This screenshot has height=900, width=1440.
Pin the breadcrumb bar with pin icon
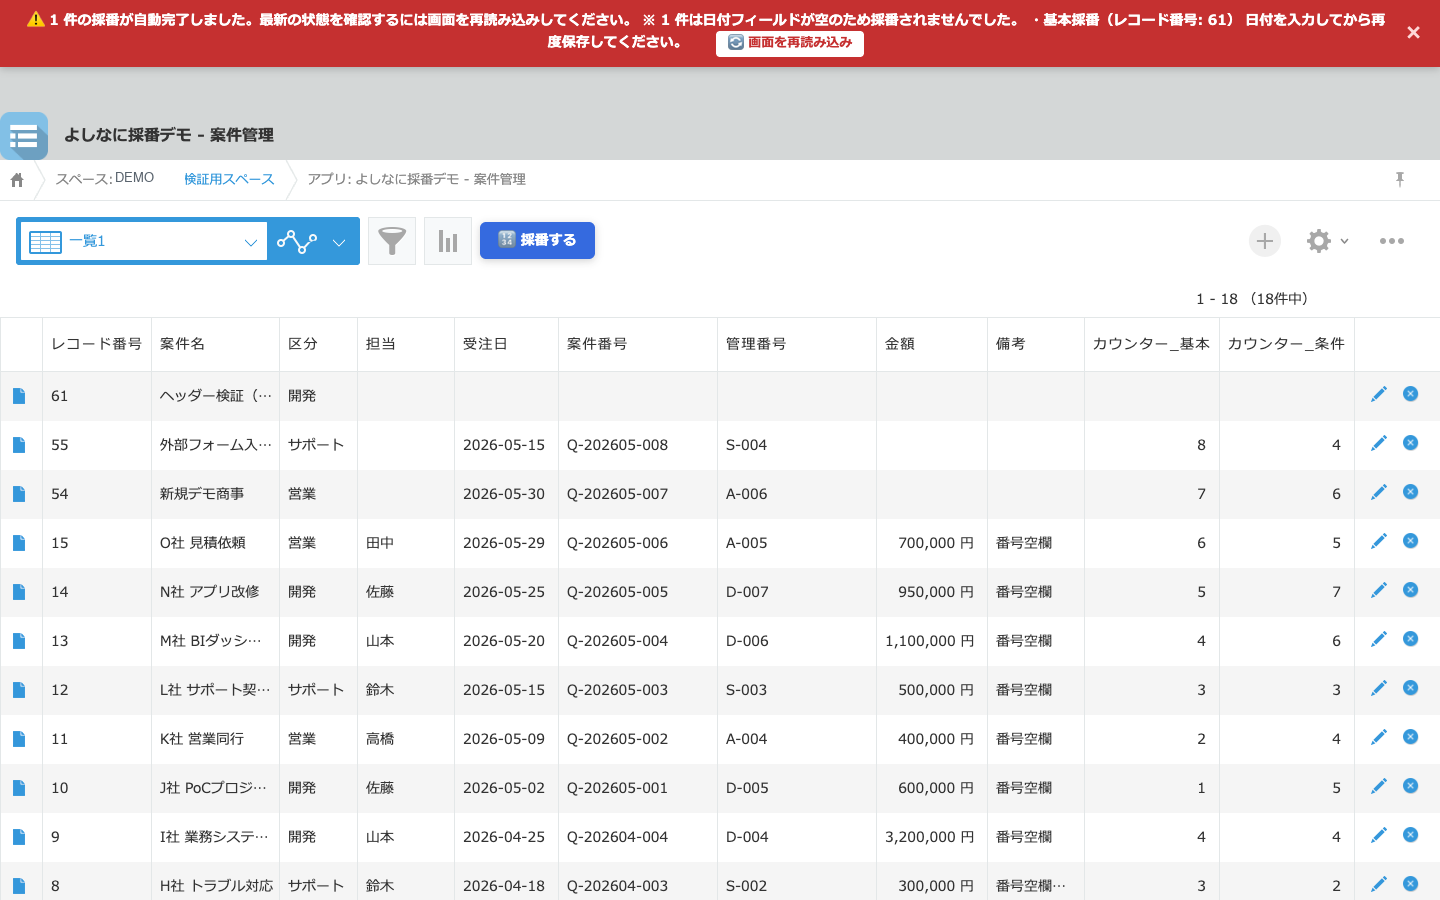click(x=1400, y=179)
